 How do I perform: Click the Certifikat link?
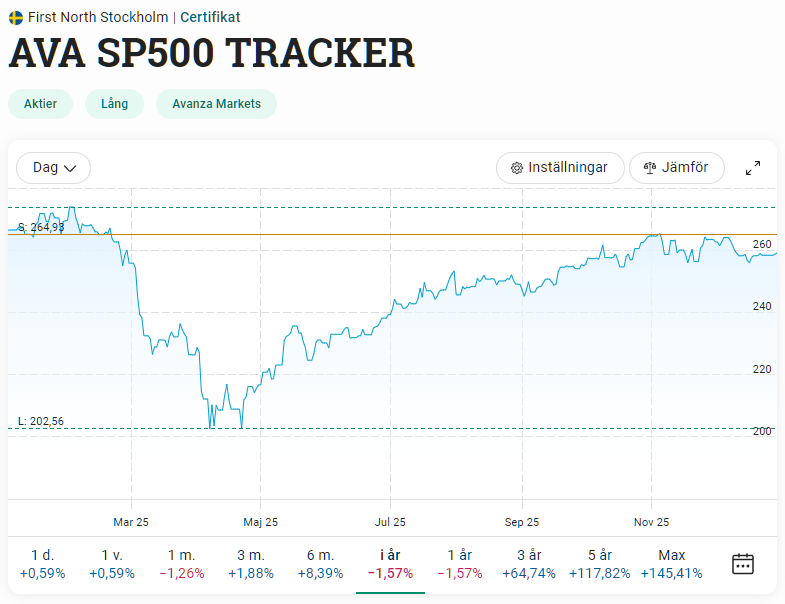tap(210, 18)
